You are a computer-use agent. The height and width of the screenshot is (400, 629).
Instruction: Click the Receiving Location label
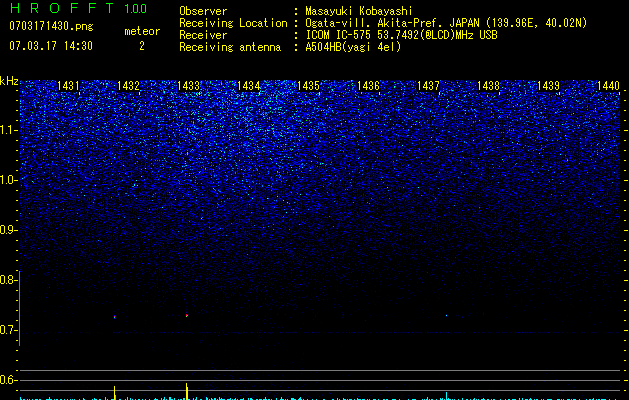(x=233, y=23)
